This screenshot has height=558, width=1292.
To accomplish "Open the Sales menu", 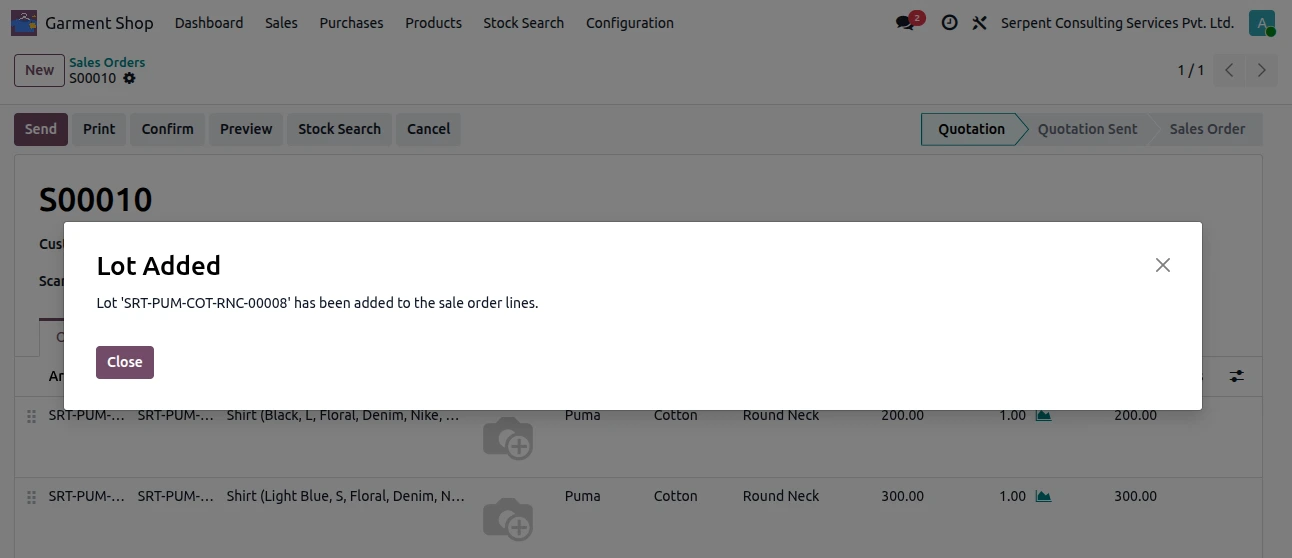I will (281, 22).
